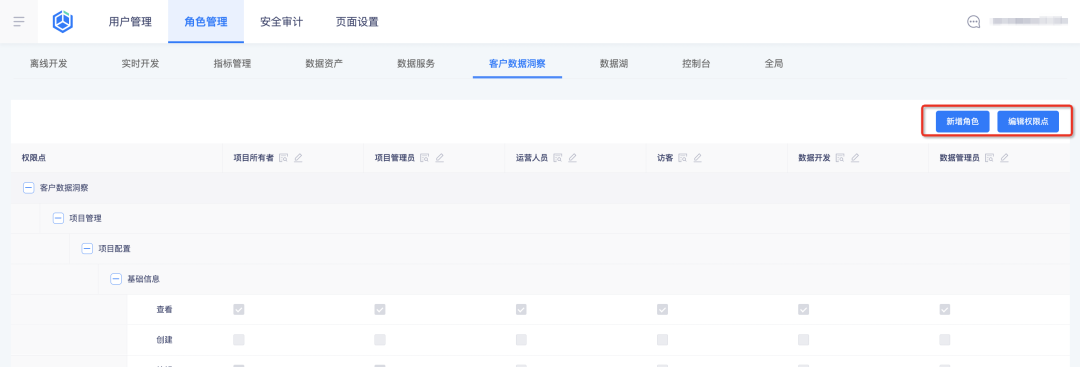Open the chat message icon

973,22
